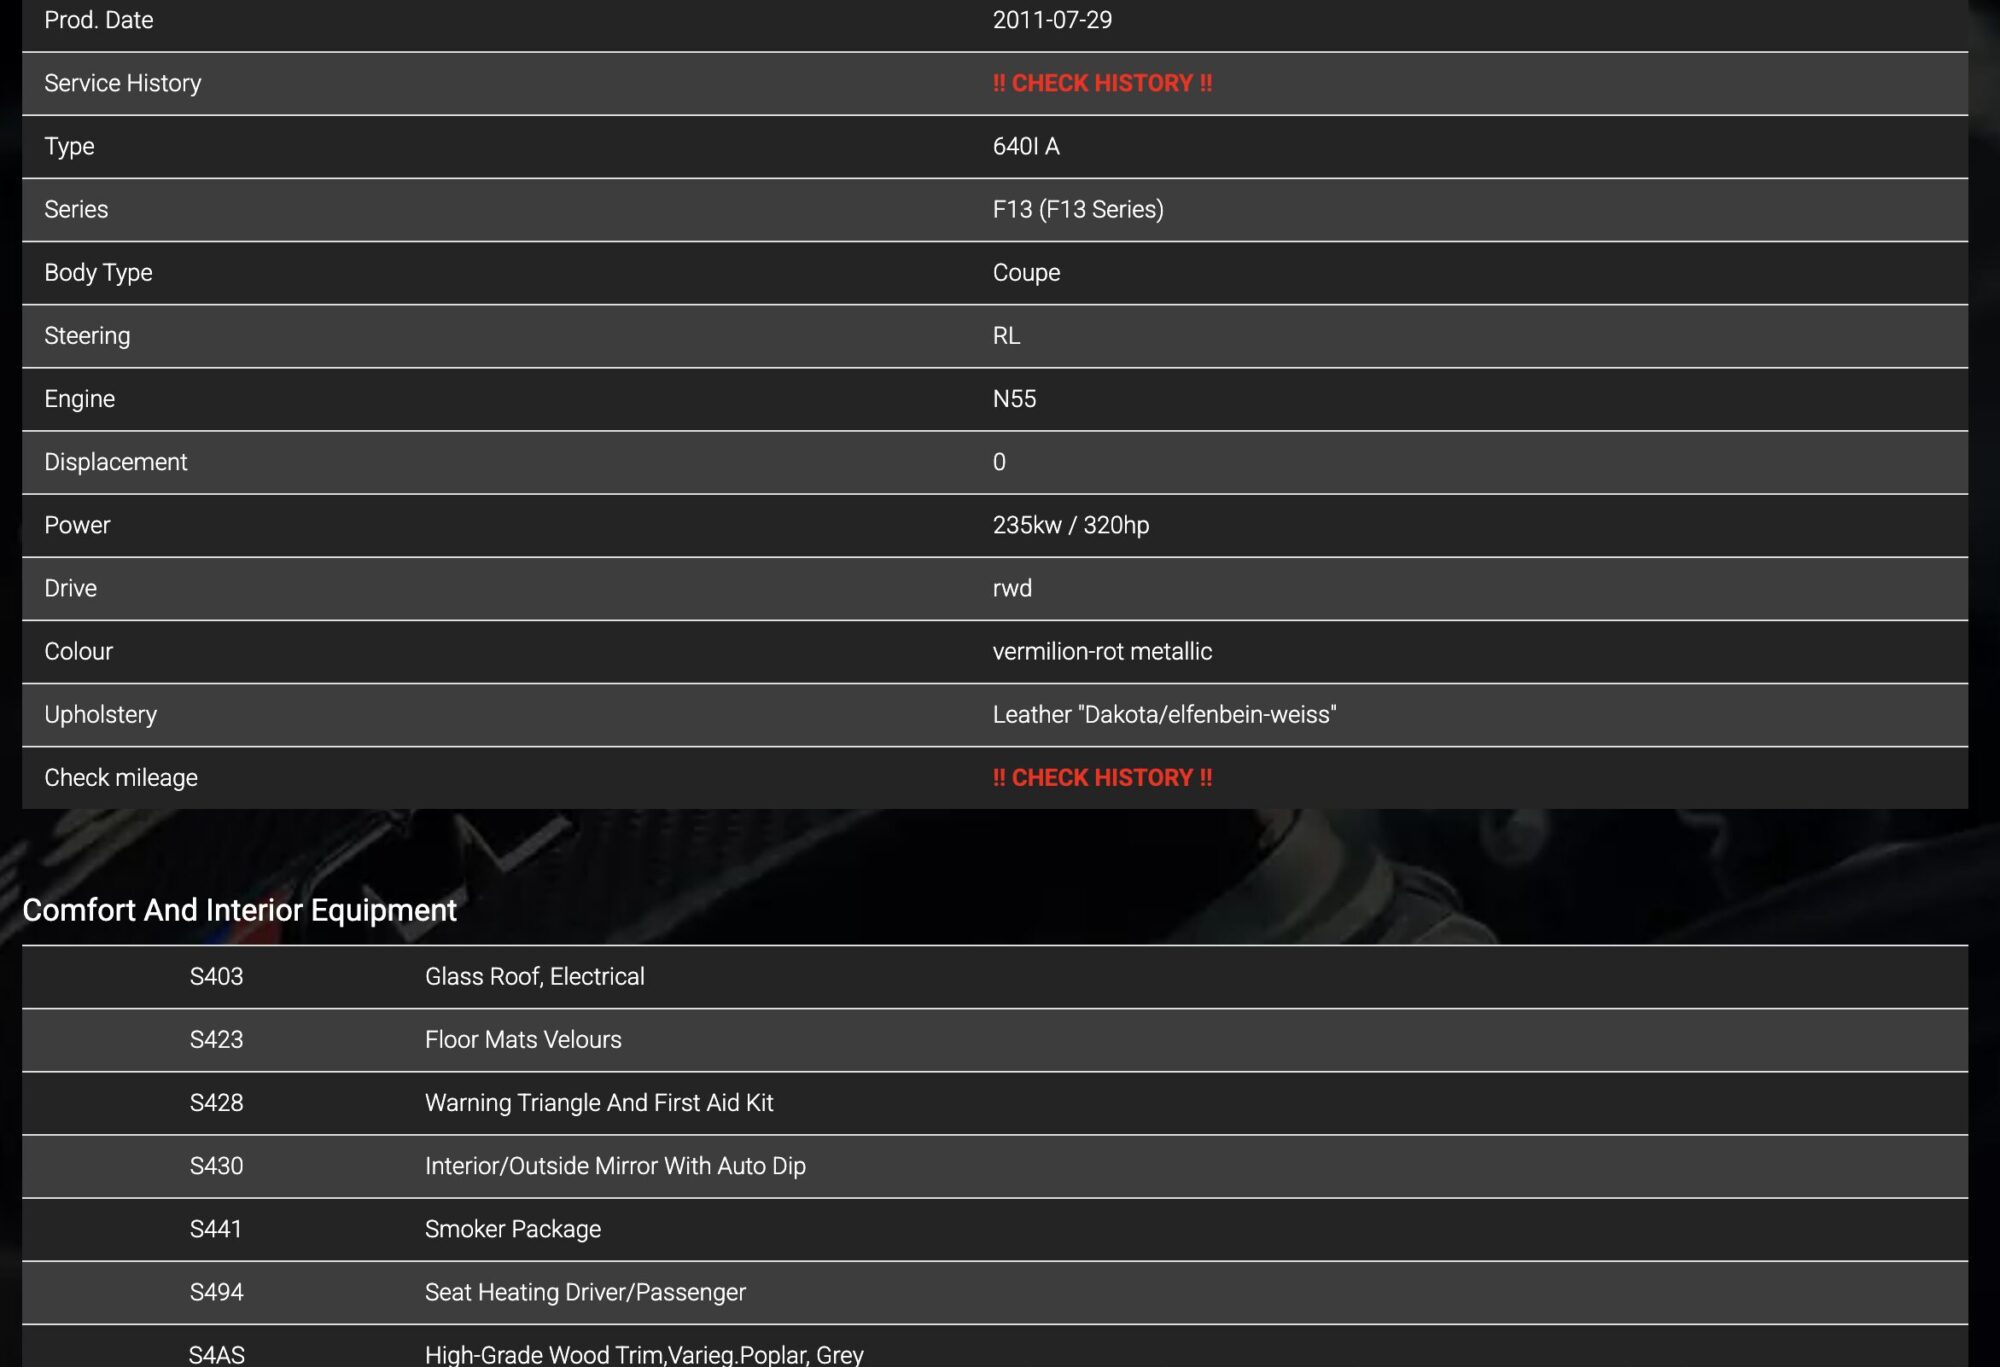
Task: Click the Coupe body type value
Action: tap(1025, 272)
